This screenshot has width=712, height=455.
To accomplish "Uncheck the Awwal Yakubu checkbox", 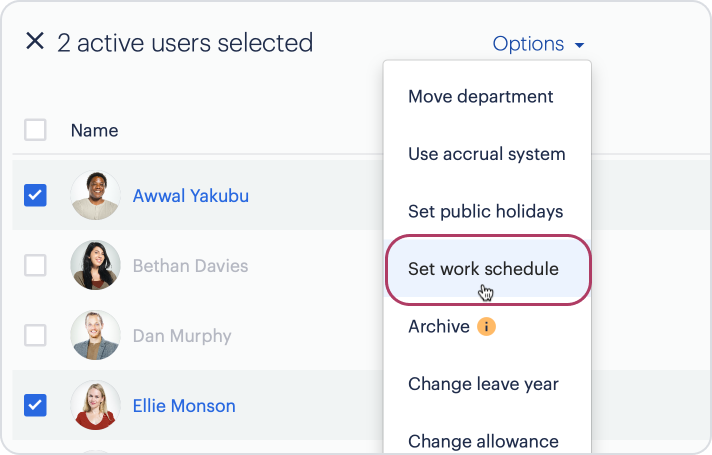I will pyautogui.click(x=35, y=196).
